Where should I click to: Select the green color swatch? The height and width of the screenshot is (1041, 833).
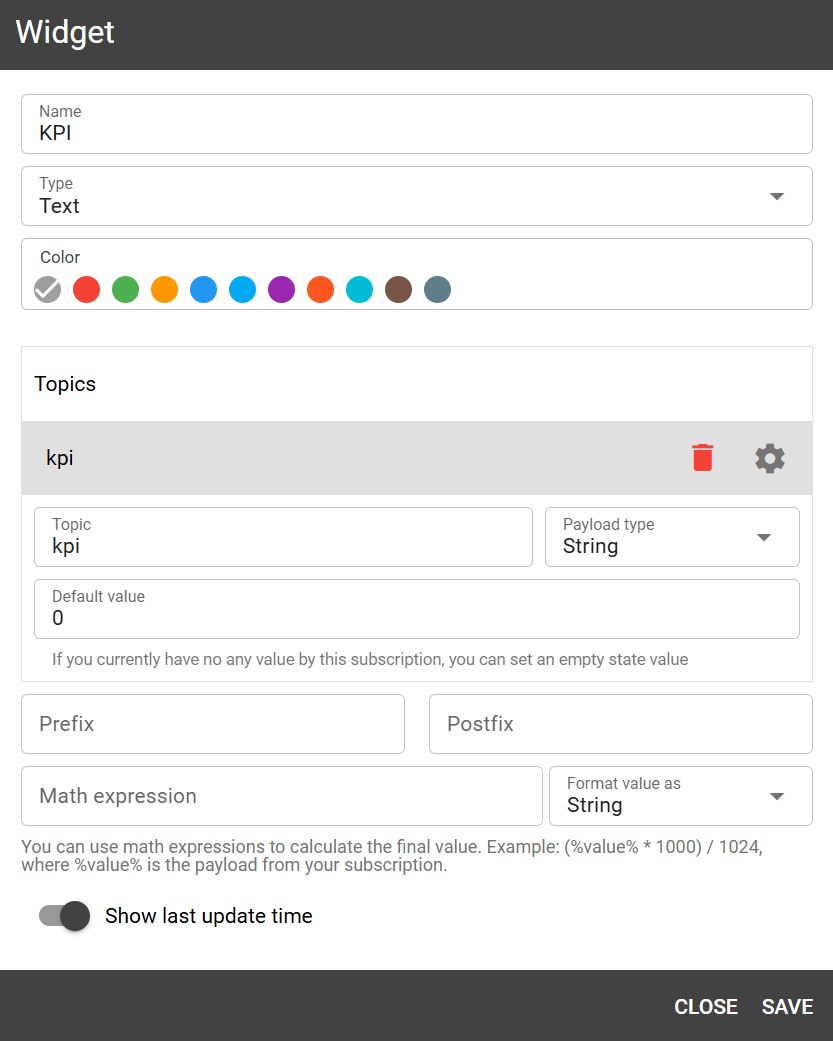(125, 289)
